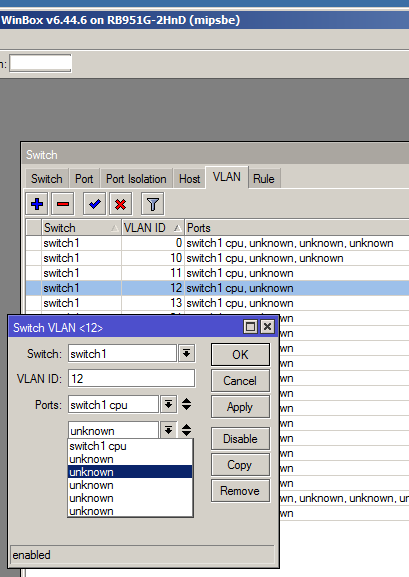Go to the Host tab

tap(190, 179)
